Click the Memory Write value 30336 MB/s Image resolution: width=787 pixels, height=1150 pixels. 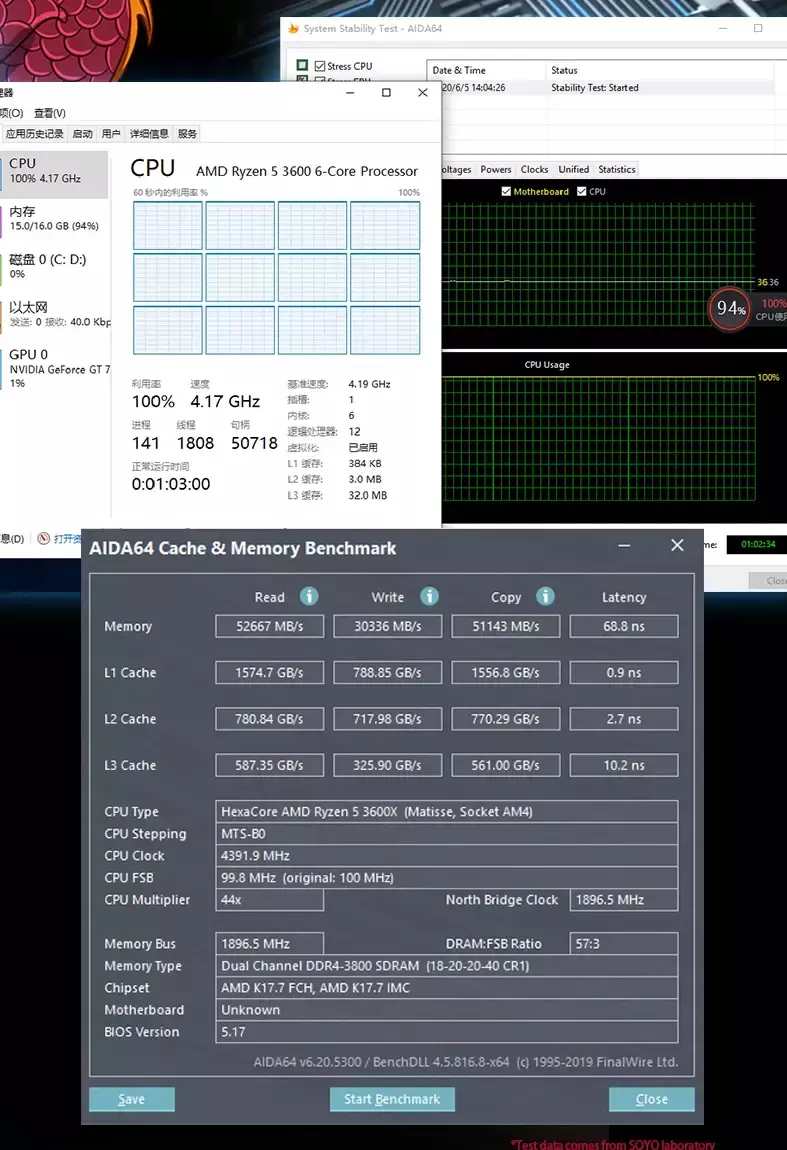pyautogui.click(x=387, y=626)
